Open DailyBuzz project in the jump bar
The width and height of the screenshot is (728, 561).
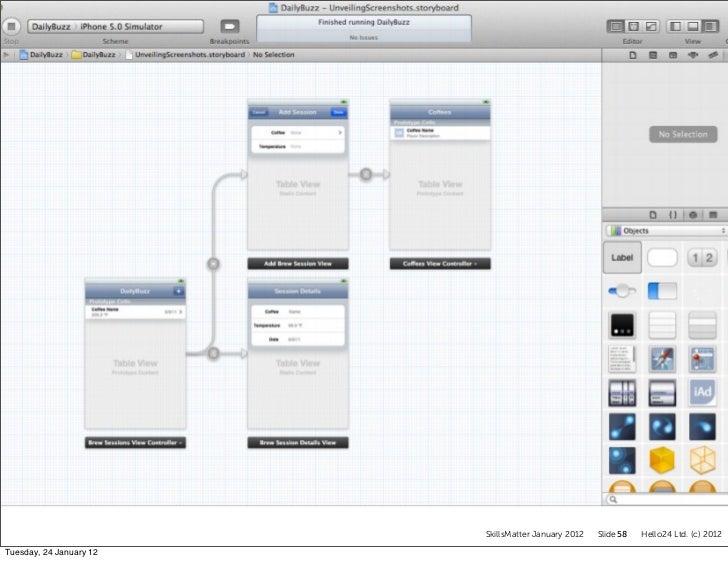[x=41, y=55]
